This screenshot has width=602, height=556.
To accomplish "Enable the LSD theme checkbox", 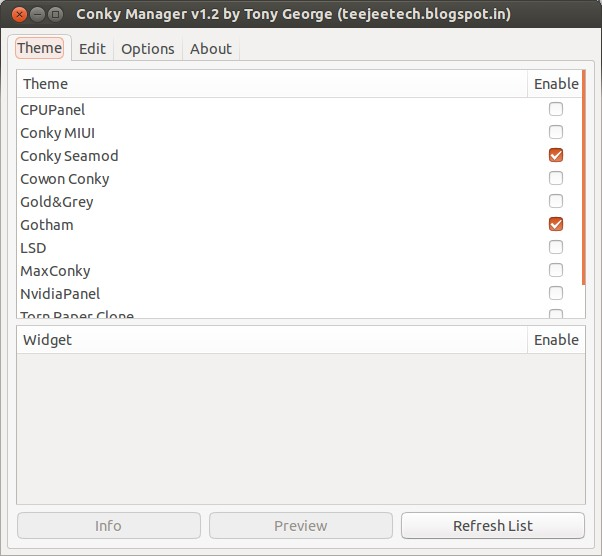I will click(556, 247).
